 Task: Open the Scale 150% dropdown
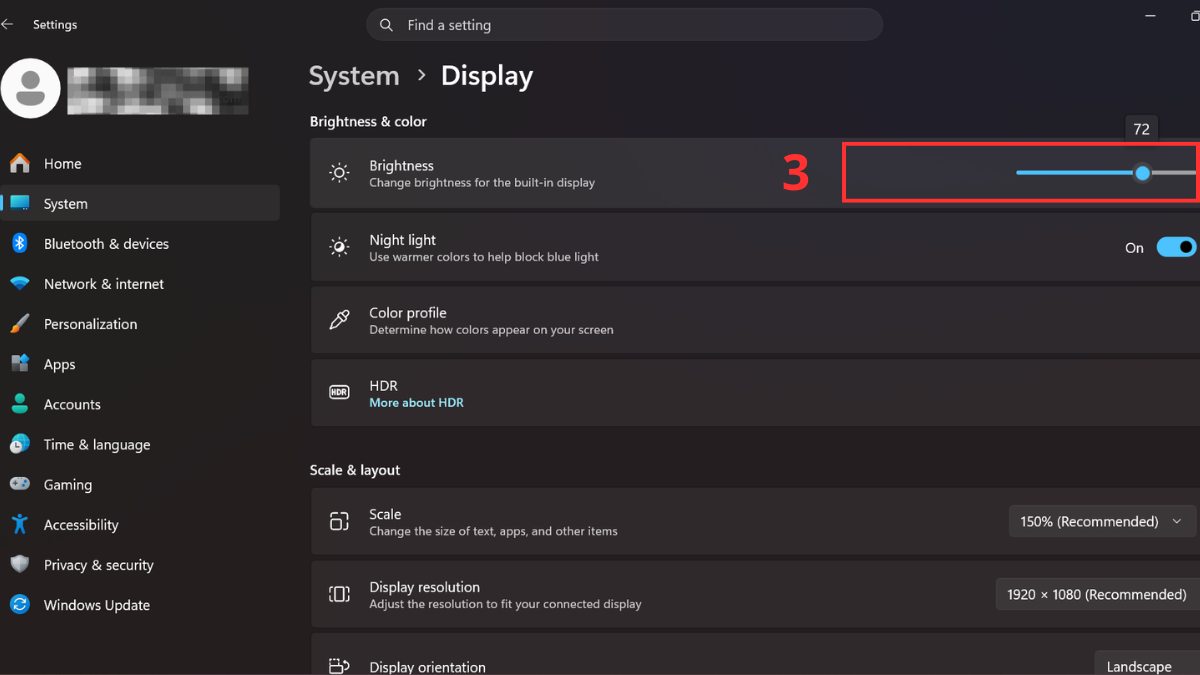[x=1103, y=521]
